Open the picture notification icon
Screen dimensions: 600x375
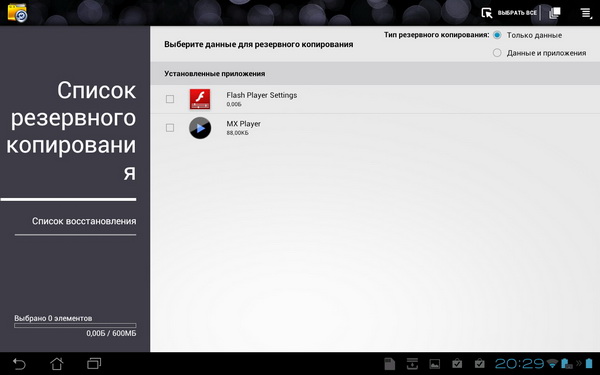[x=435, y=364]
